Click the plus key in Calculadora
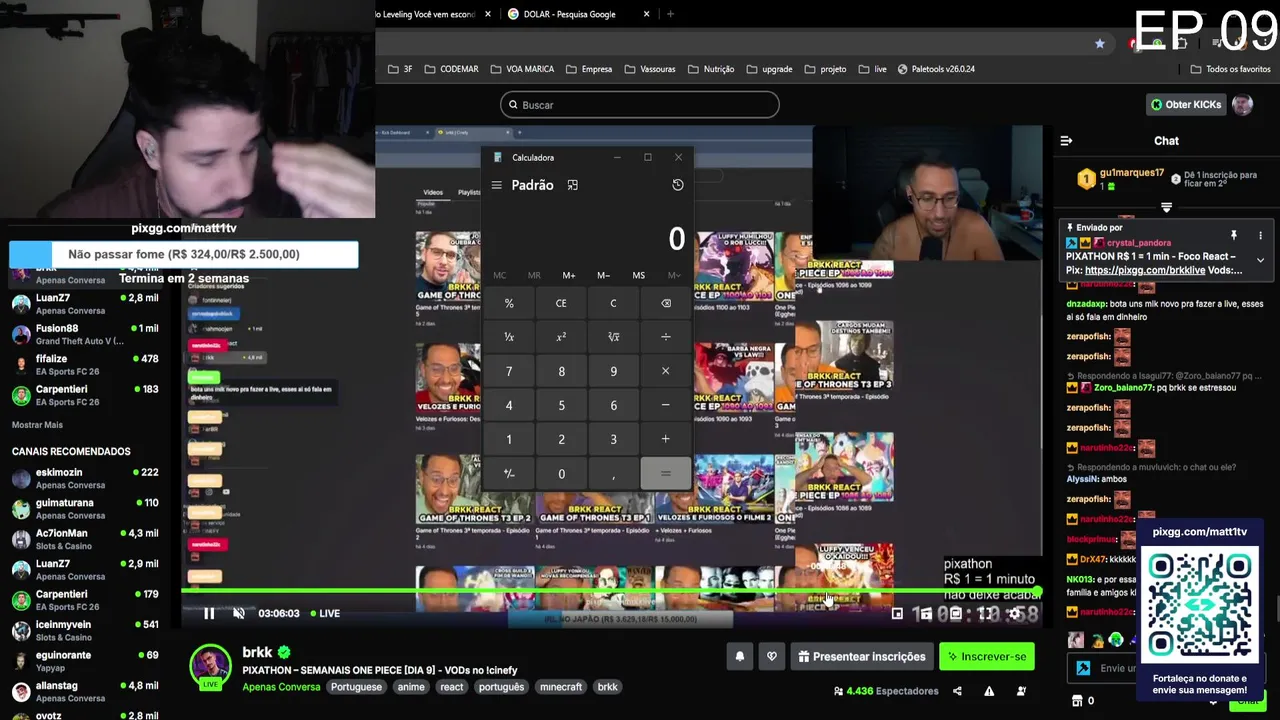 tap(666, 439)
